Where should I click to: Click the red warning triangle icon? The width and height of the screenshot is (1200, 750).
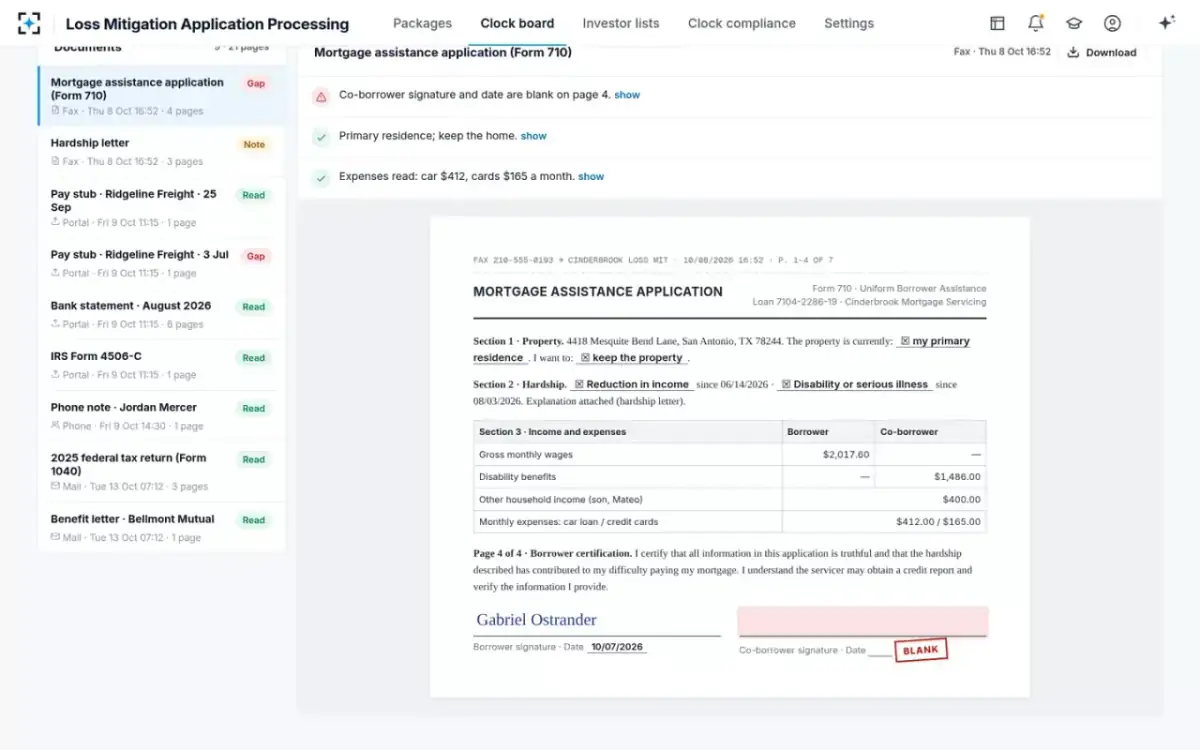click(x=321, y=97)
